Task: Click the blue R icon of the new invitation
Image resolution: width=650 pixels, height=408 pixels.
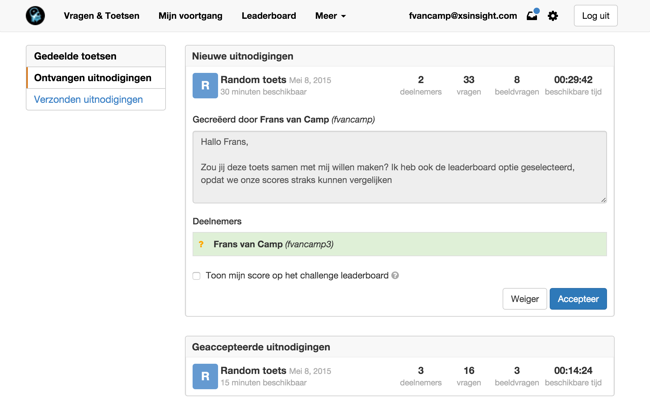Action: [x=205, y=86]
